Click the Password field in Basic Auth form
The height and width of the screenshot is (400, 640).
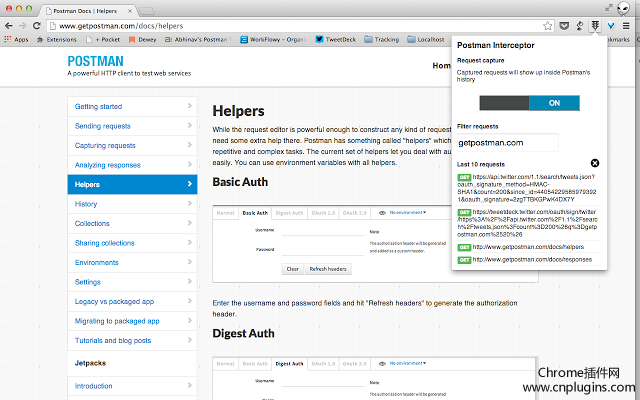tap(322, 250)
